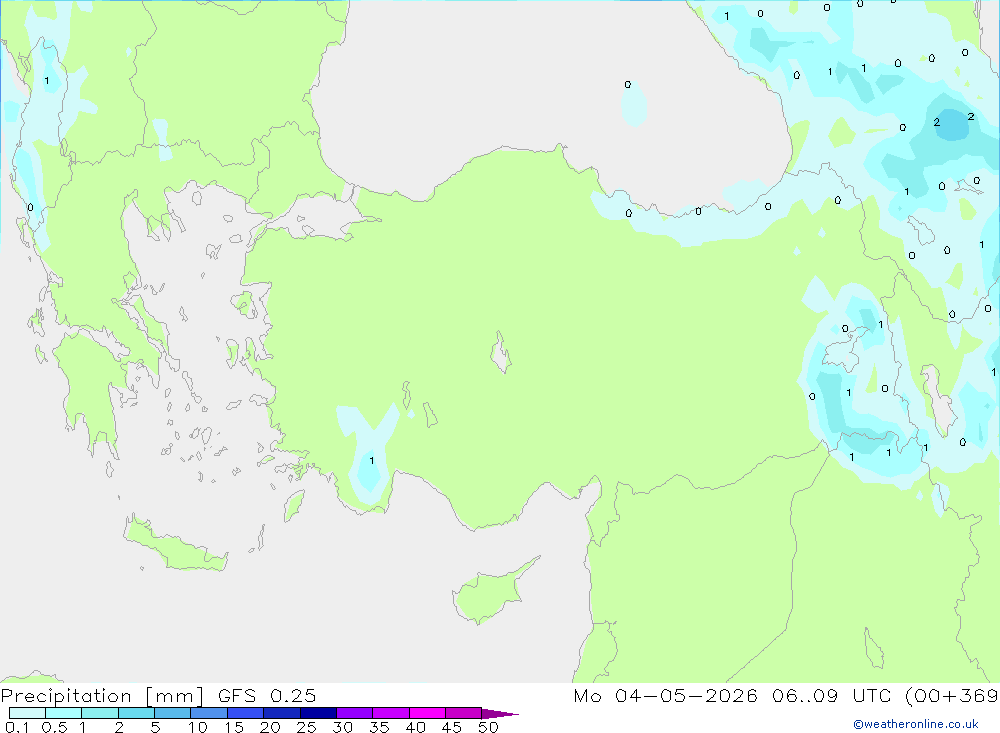Click the legend label 0.5
This screenshot has height=733, width=1000.
[x=54, y=727]
